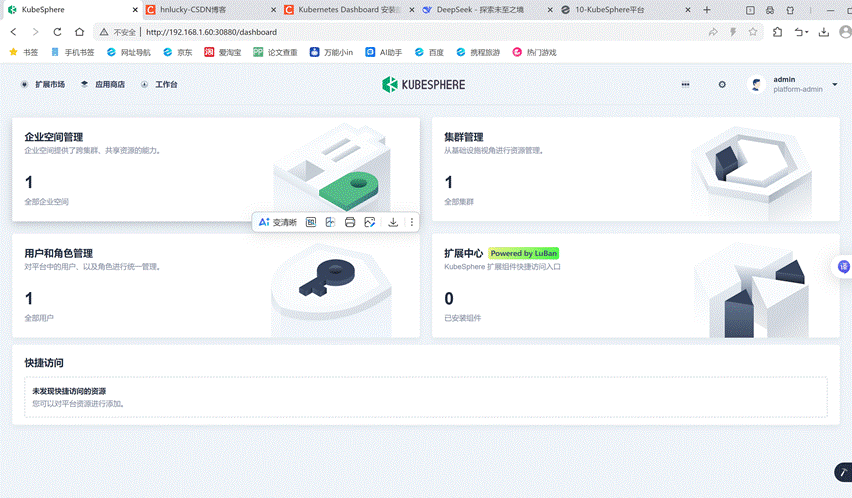Open the 企业空间管理 workspace card
This screenshot has width=852, height=498.
click(x=216, y=169)
